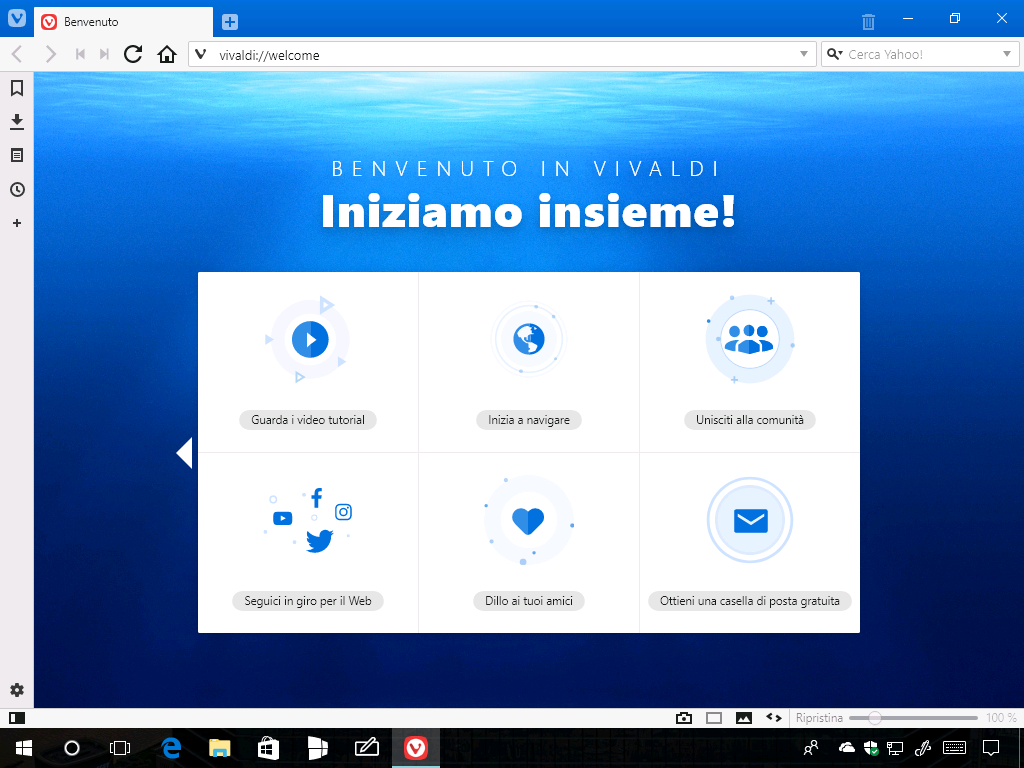Reload the current page
Screen dimensions: 1024x768
coord(133,54)
